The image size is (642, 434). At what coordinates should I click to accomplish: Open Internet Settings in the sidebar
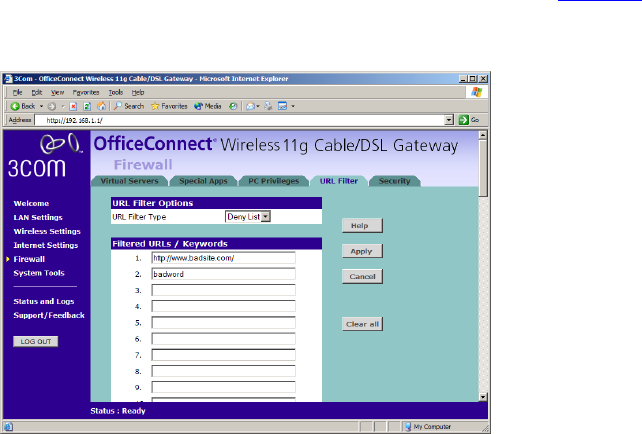tap(45, 245)
